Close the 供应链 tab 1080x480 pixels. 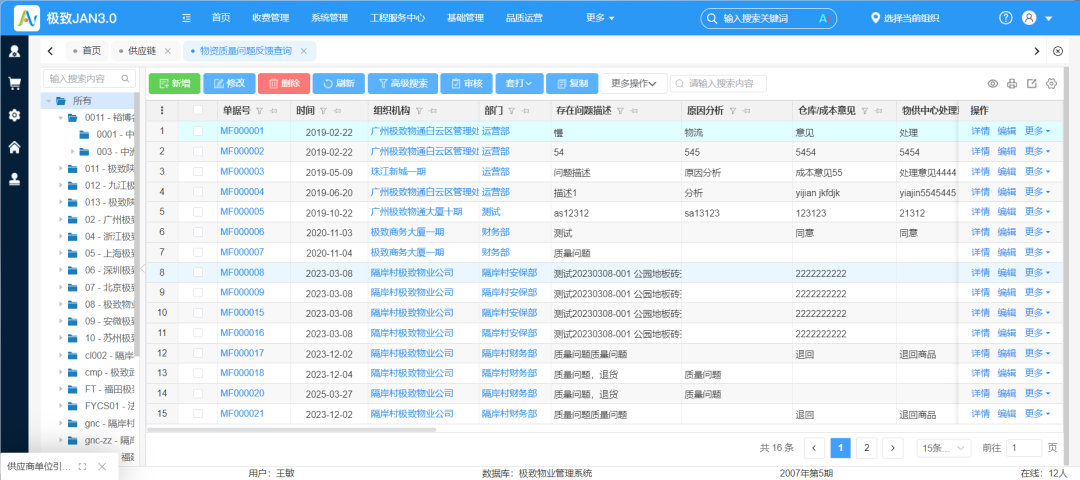167,51
